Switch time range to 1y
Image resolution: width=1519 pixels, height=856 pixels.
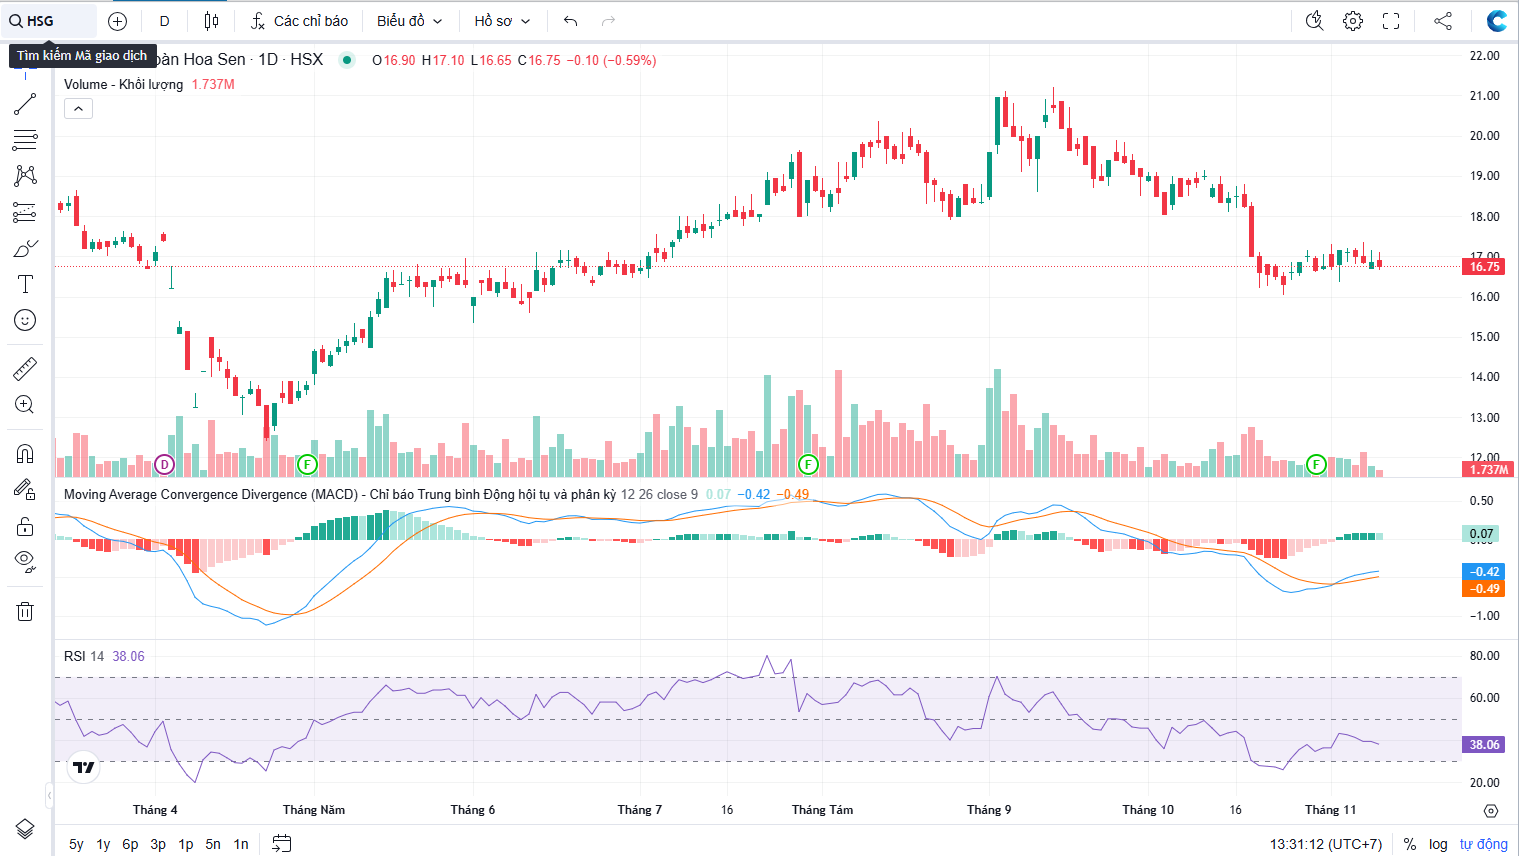[103, 844]
